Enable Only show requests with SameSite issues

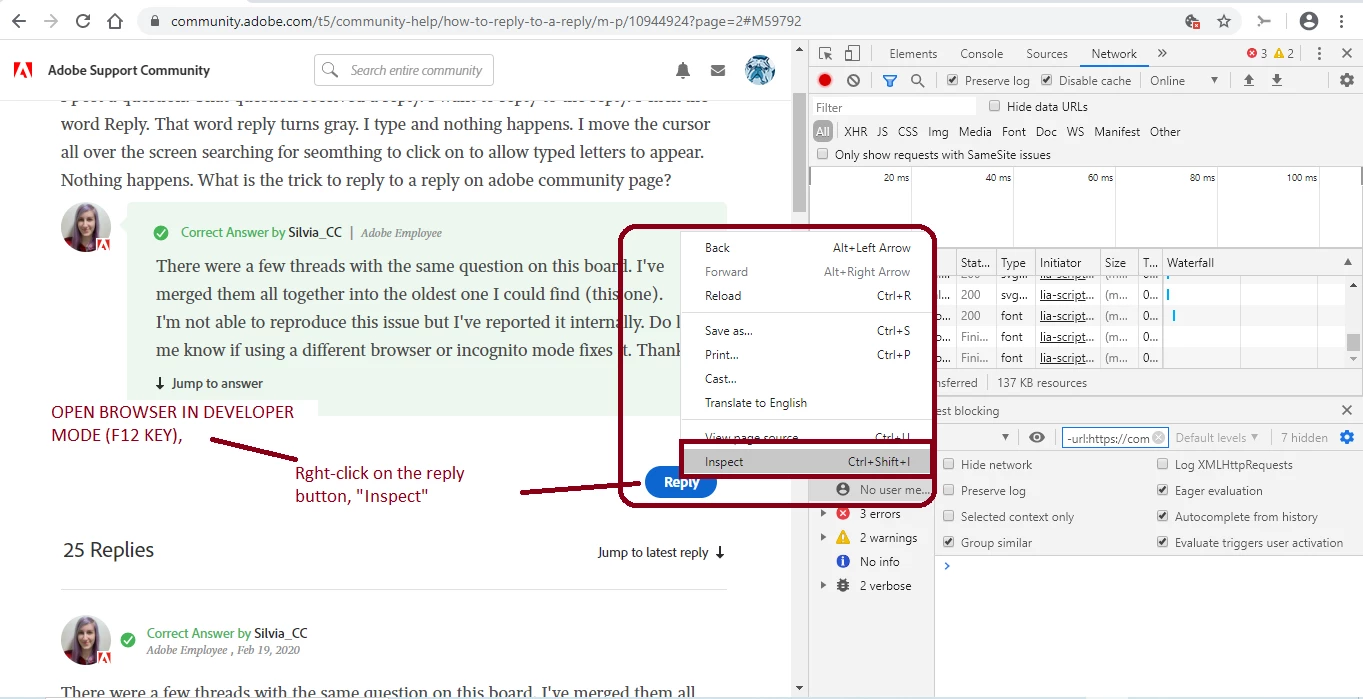pos(823,155)
